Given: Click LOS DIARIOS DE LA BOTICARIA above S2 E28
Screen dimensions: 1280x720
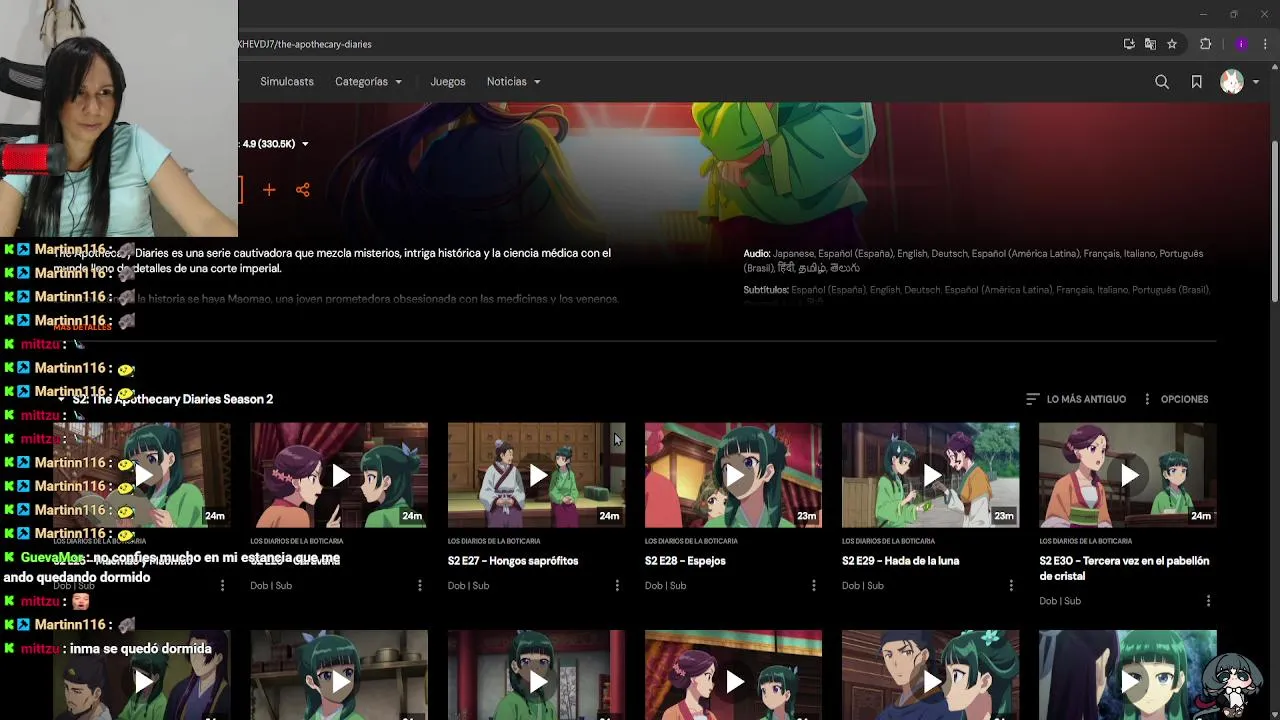Looking at the screenshot, I should (x=691, y=541).
